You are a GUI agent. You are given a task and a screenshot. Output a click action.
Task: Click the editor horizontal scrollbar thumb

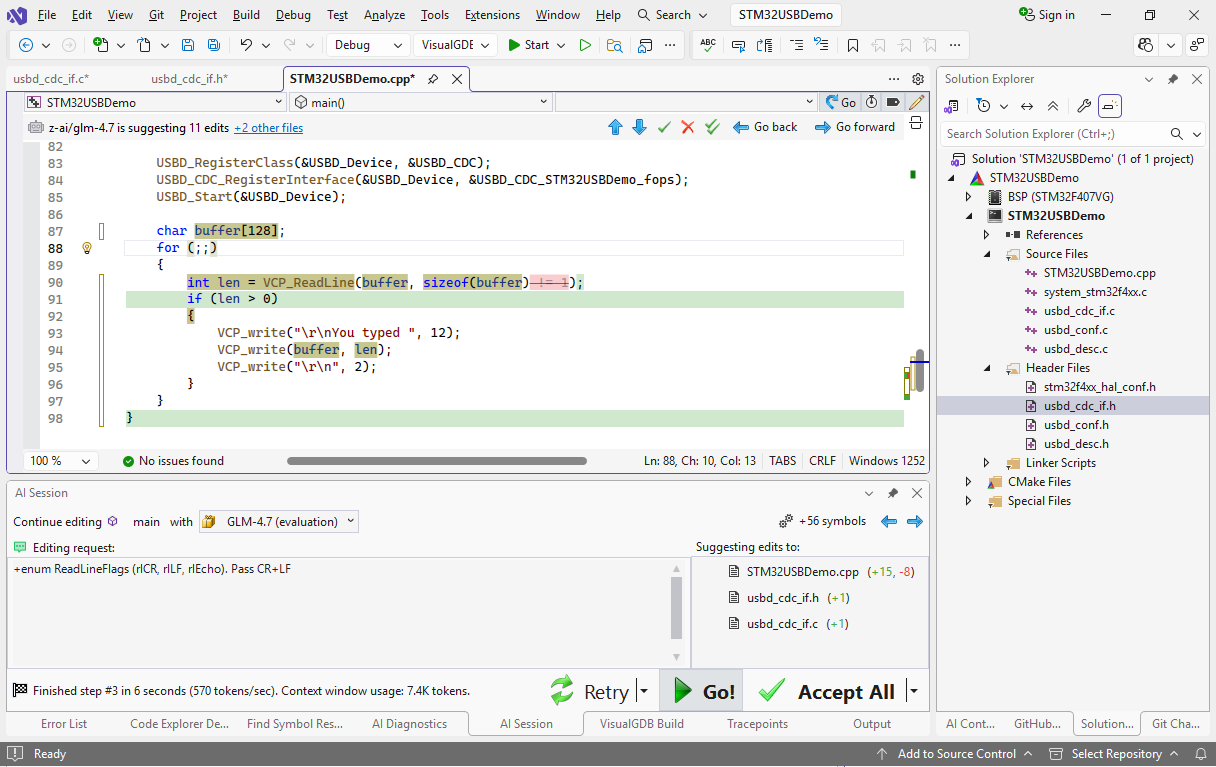click(x=436, y=461)
